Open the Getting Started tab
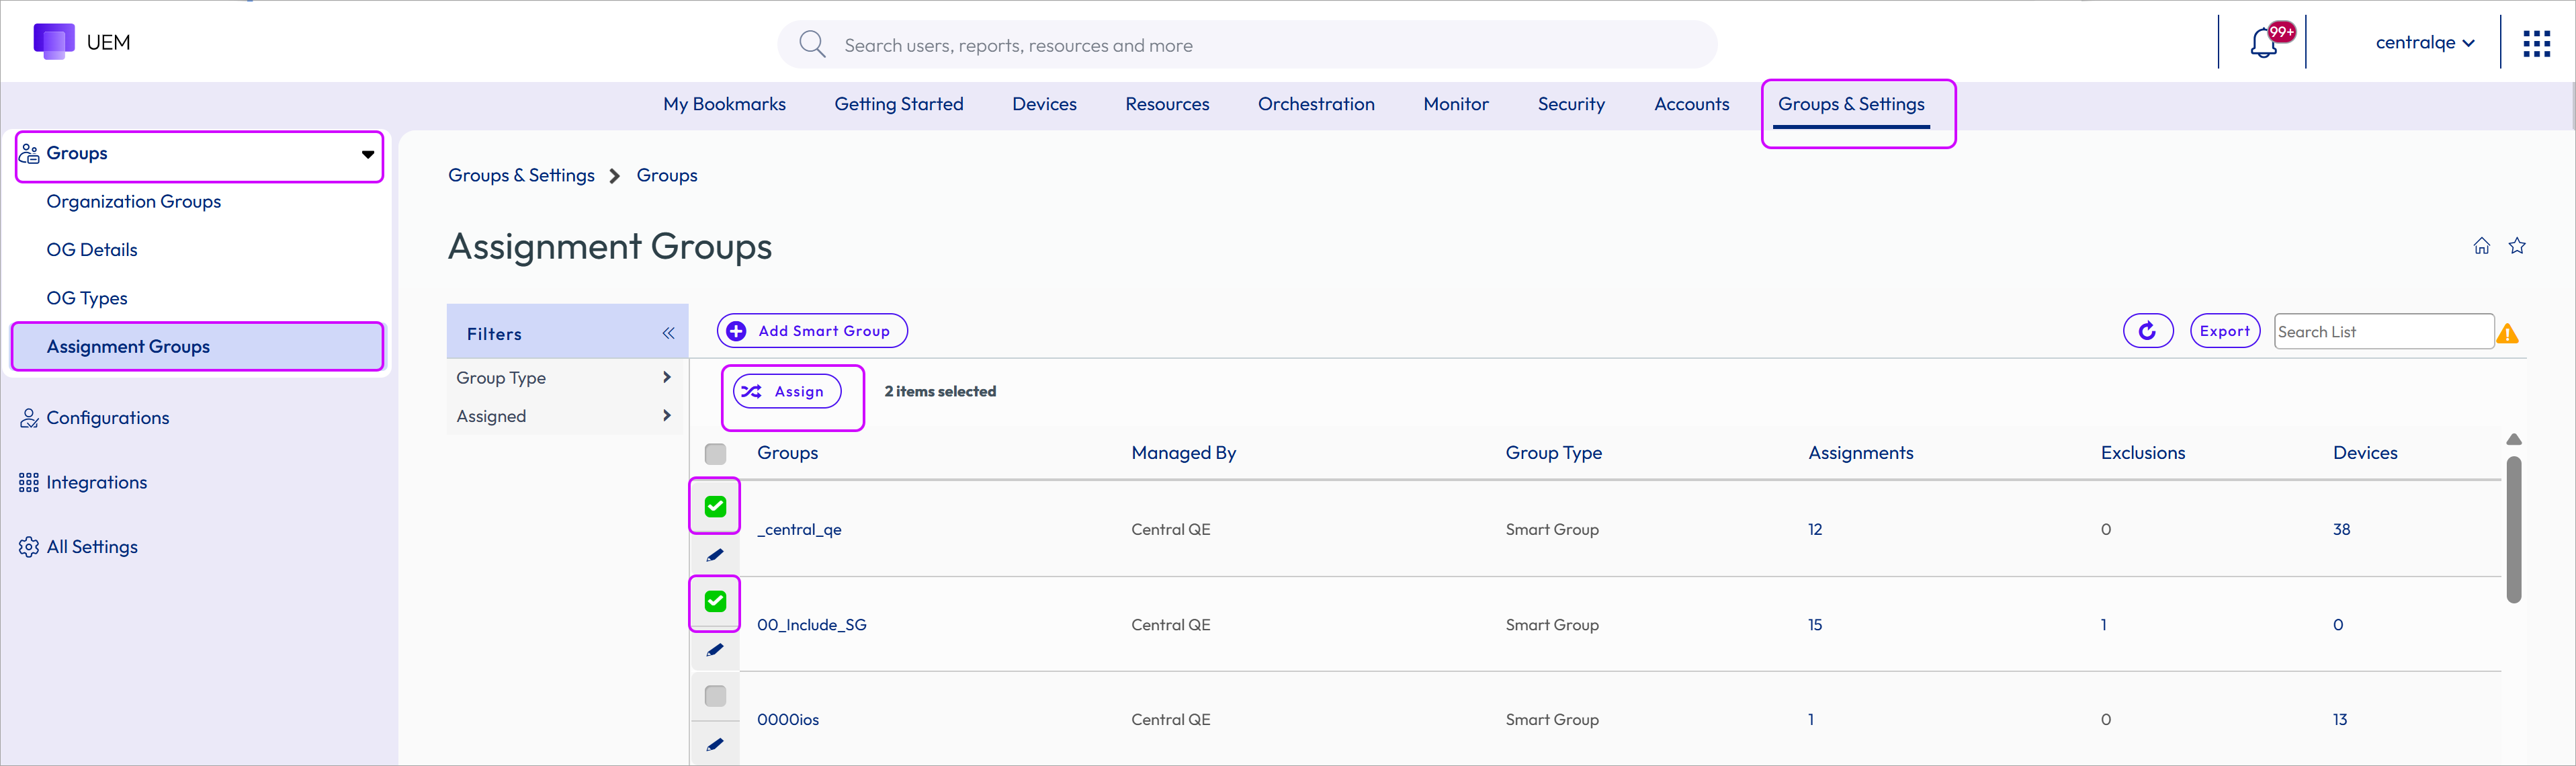This screenshot has height=766, width=2576. (x=899, y=104)
